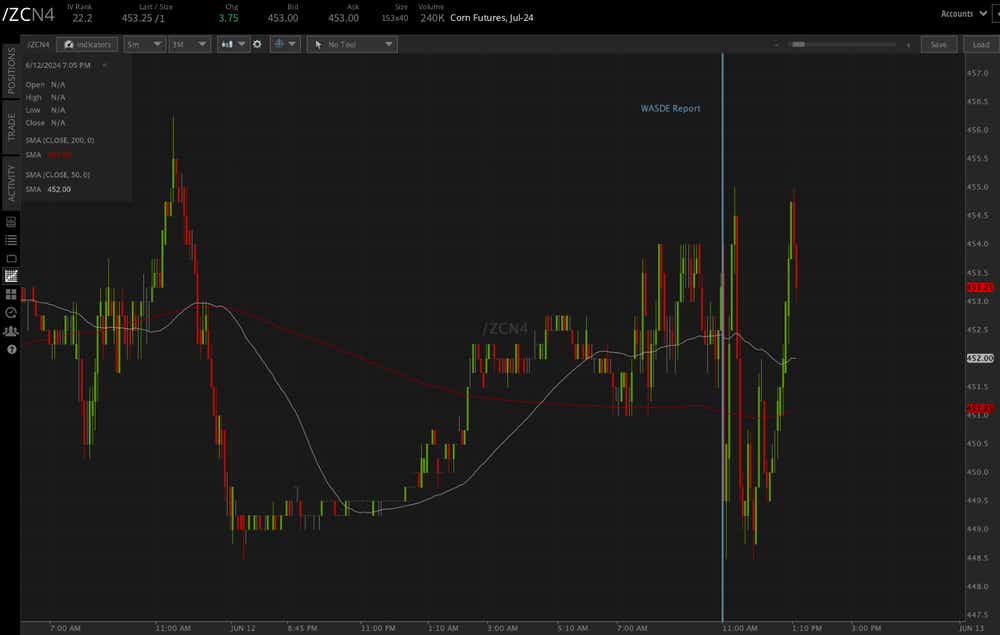The image size is (1000, 635).
Task: Click the Ask 453.00 value
Action: 343,18
